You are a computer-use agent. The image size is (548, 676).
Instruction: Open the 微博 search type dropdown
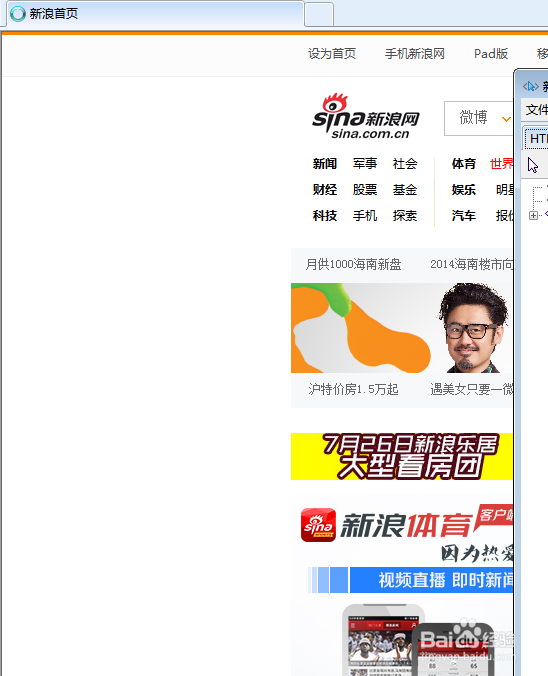click(x=479, y=118)
